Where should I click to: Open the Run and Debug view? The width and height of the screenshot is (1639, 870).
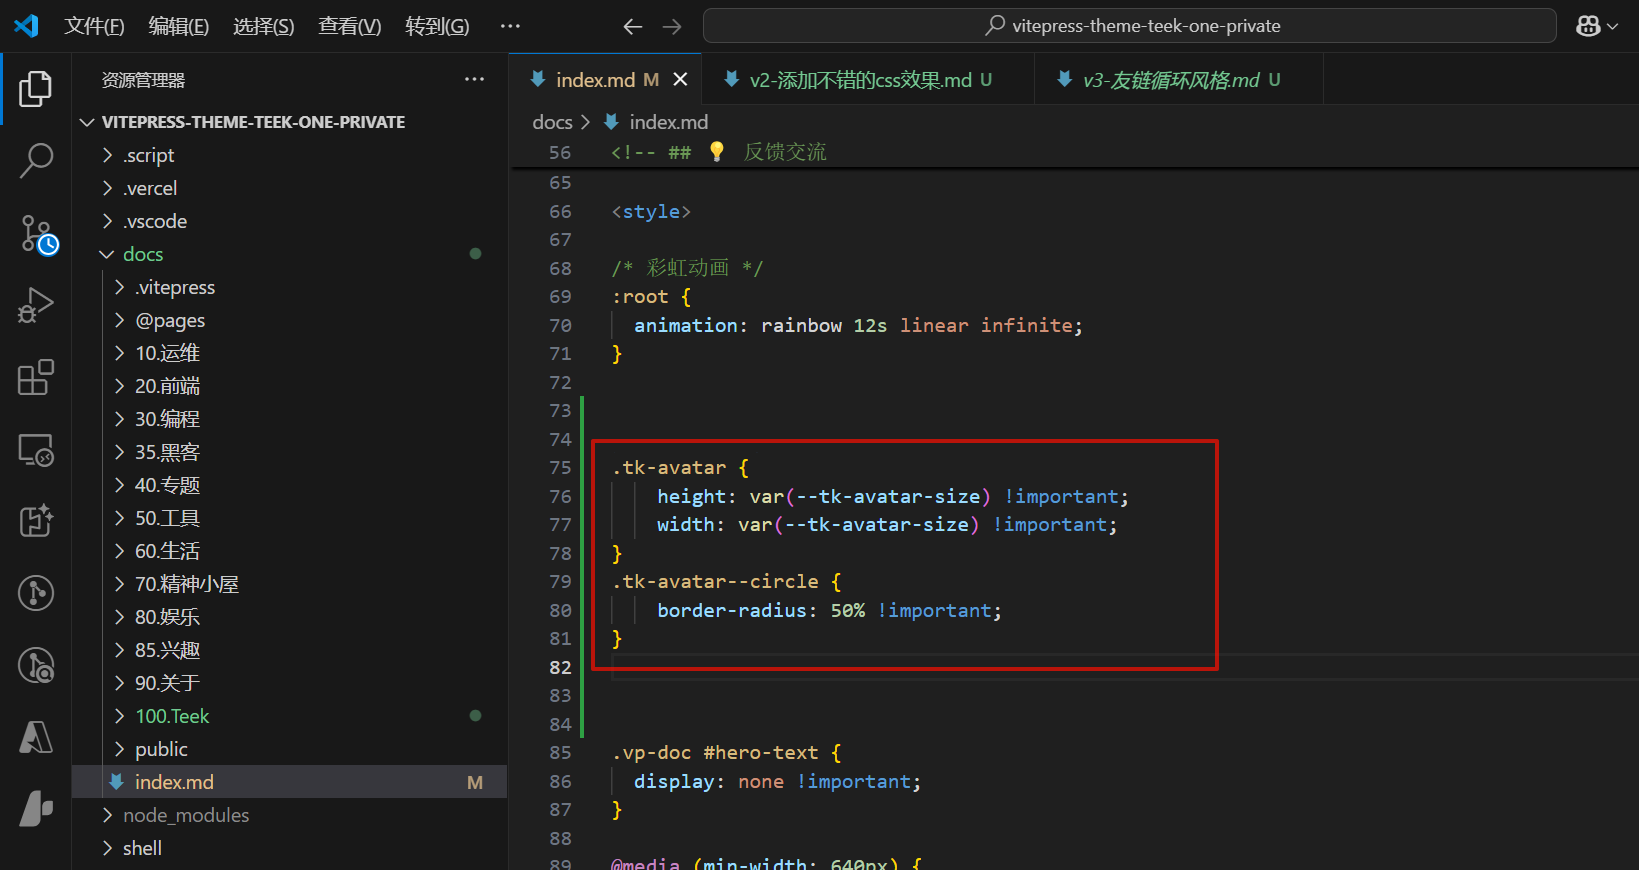(x=36, y=305)
